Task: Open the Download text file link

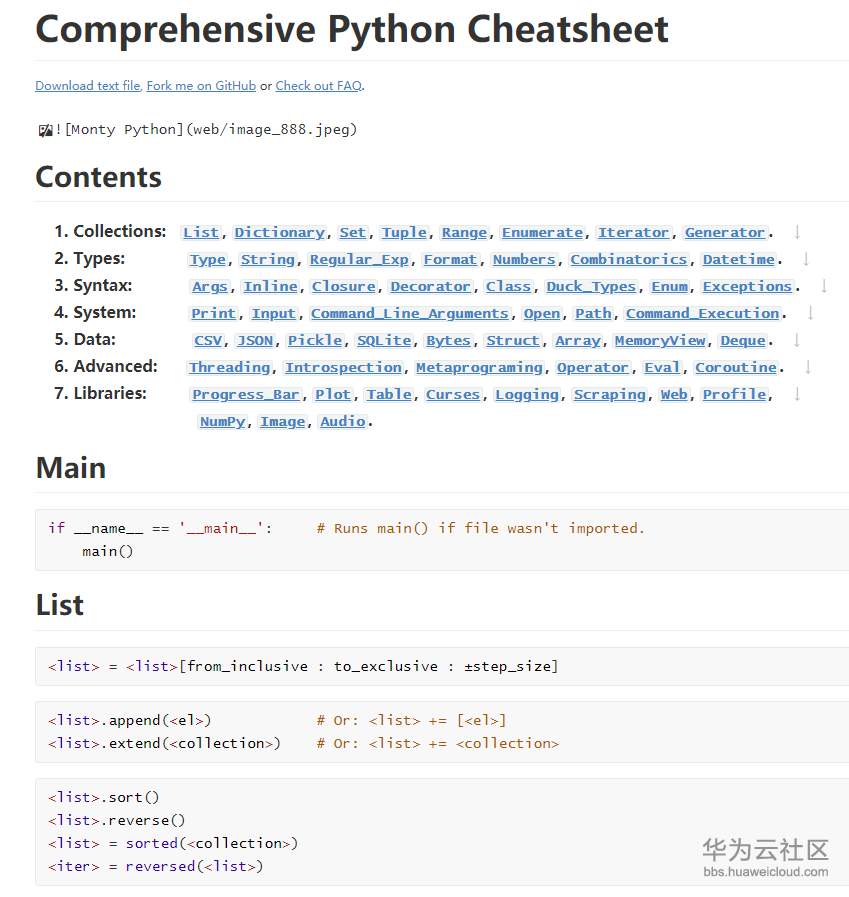Action: 87,86
